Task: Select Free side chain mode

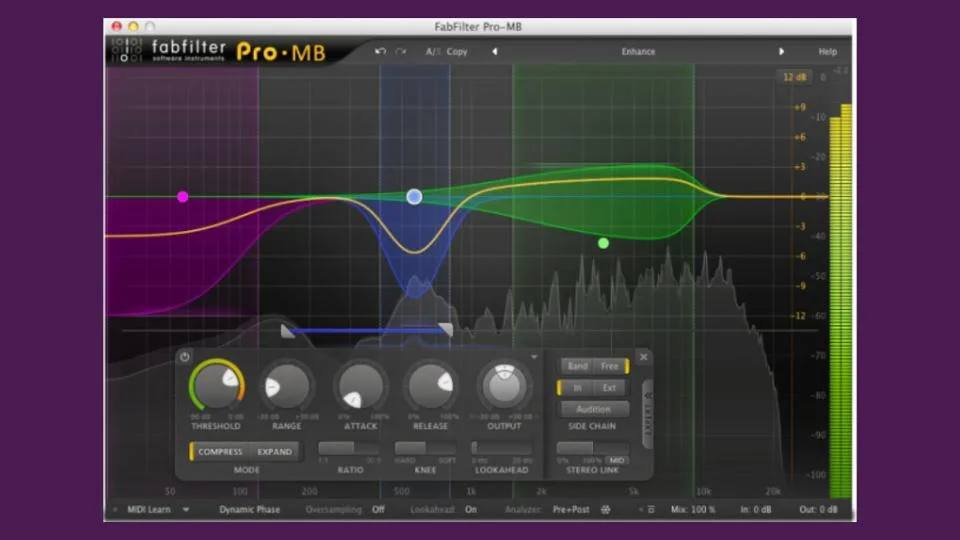Action: point(610,366)
